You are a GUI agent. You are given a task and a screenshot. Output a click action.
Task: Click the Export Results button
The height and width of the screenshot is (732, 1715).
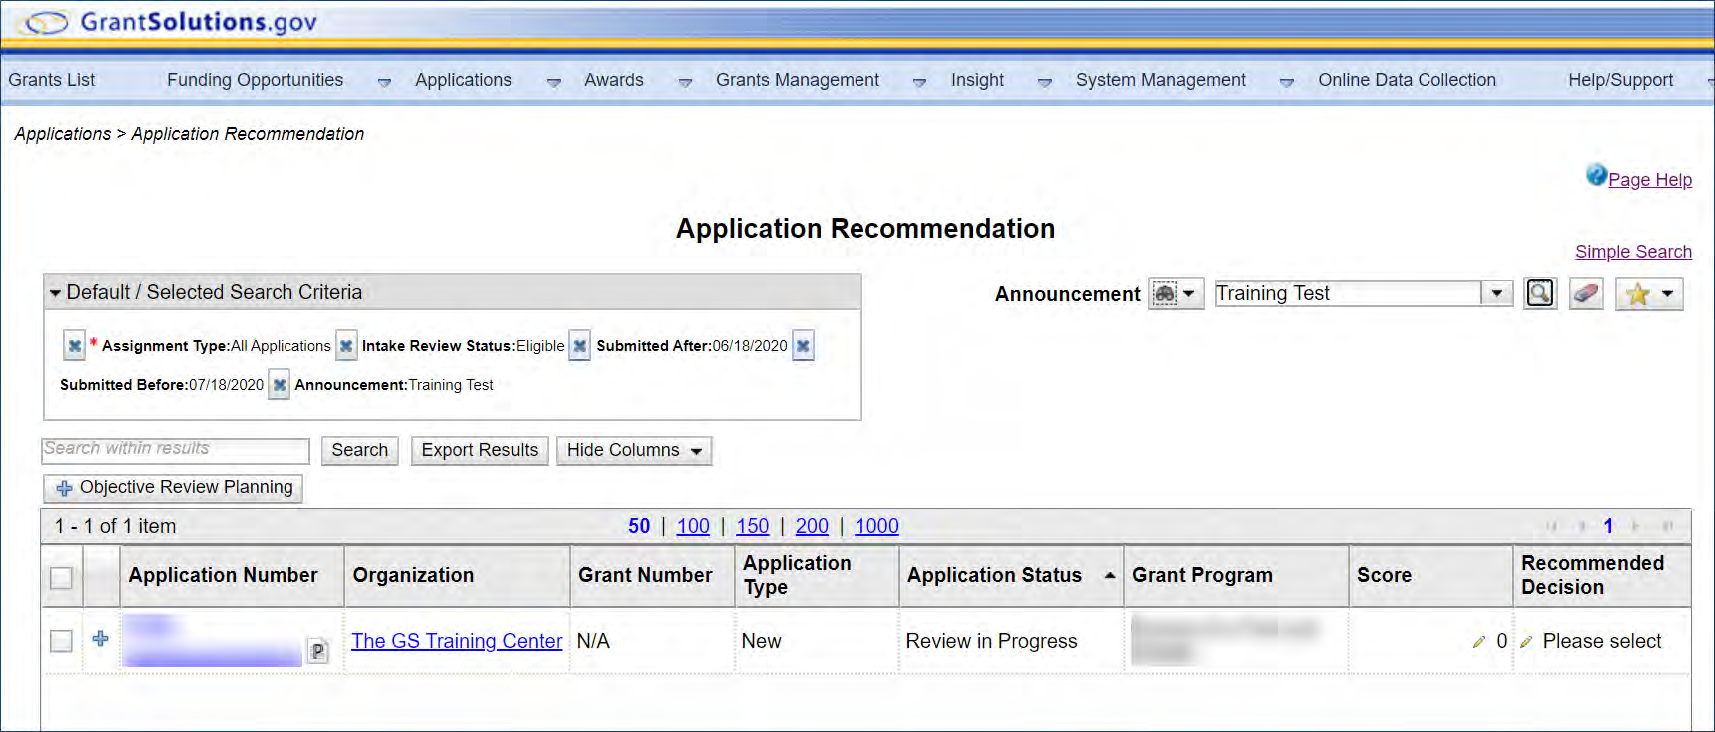[479, 451]
